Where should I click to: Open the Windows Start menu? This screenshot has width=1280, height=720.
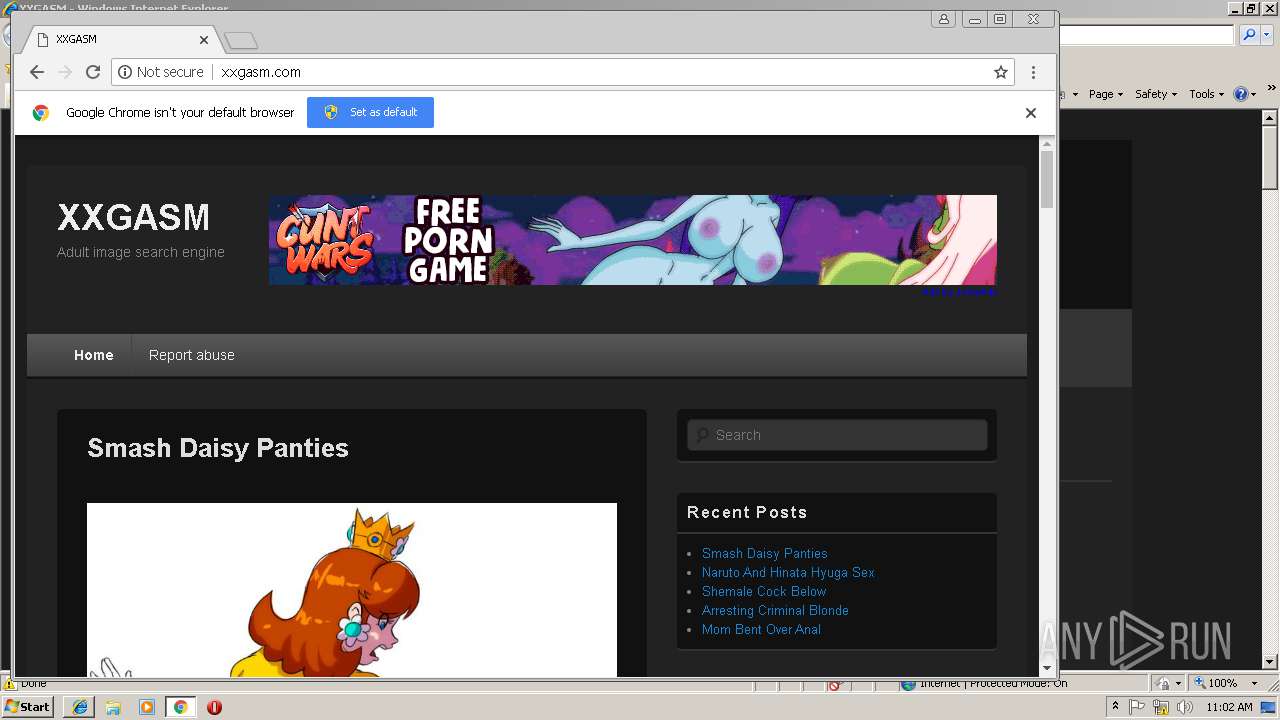[27, 706]
